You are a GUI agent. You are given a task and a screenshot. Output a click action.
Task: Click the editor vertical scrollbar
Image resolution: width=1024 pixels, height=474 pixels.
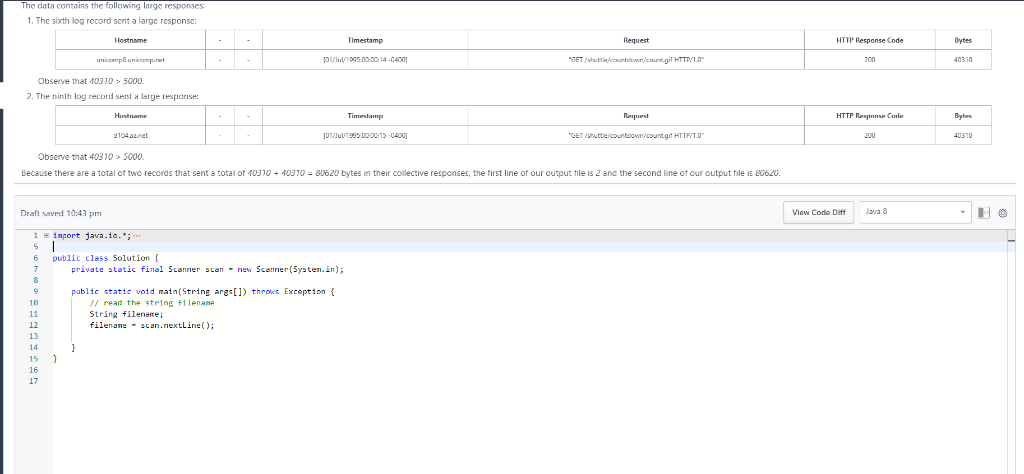(1012, 351)
